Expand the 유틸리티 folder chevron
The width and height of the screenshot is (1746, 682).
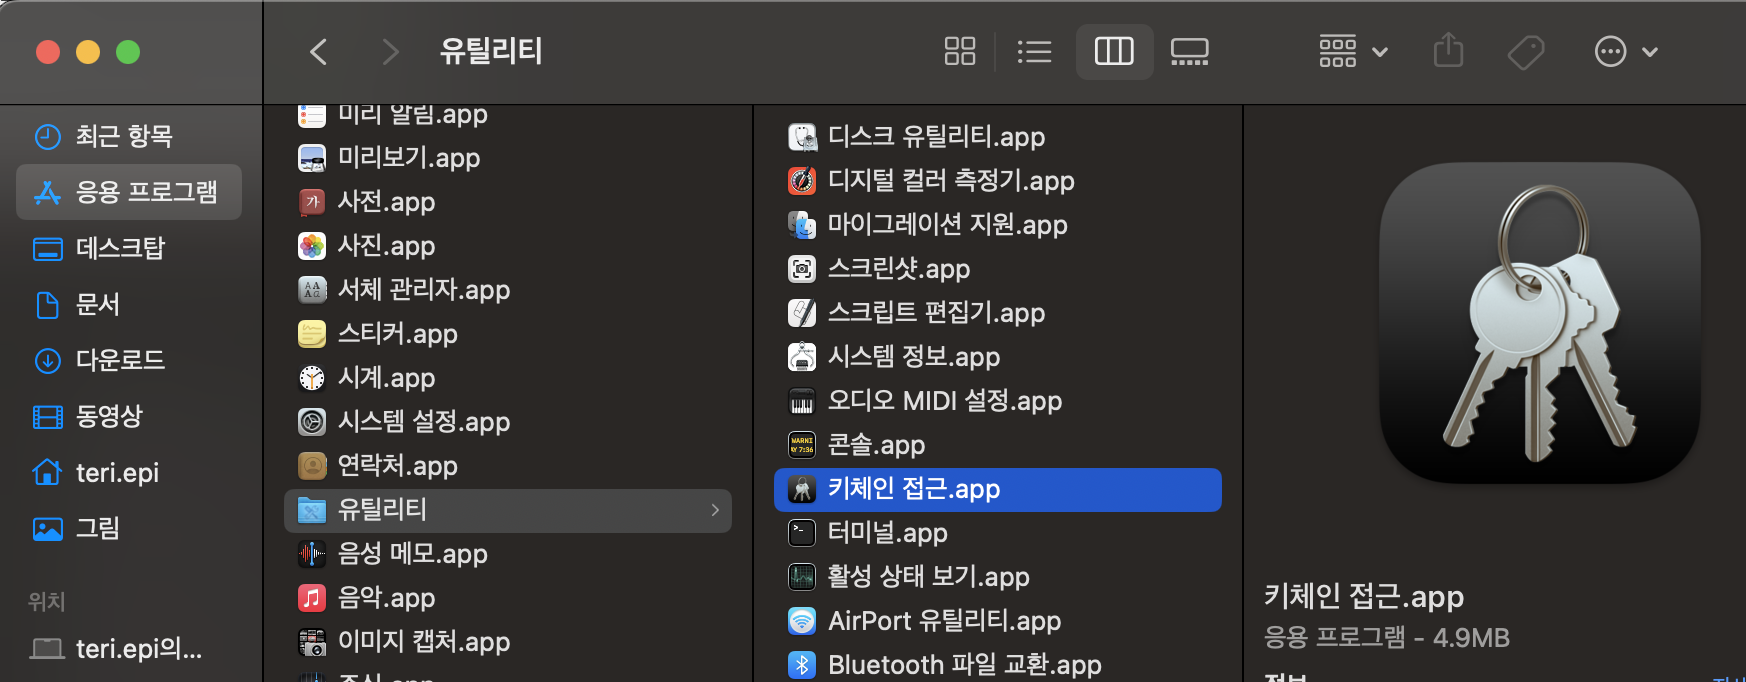pyautogui.click(x=715, y=510)
